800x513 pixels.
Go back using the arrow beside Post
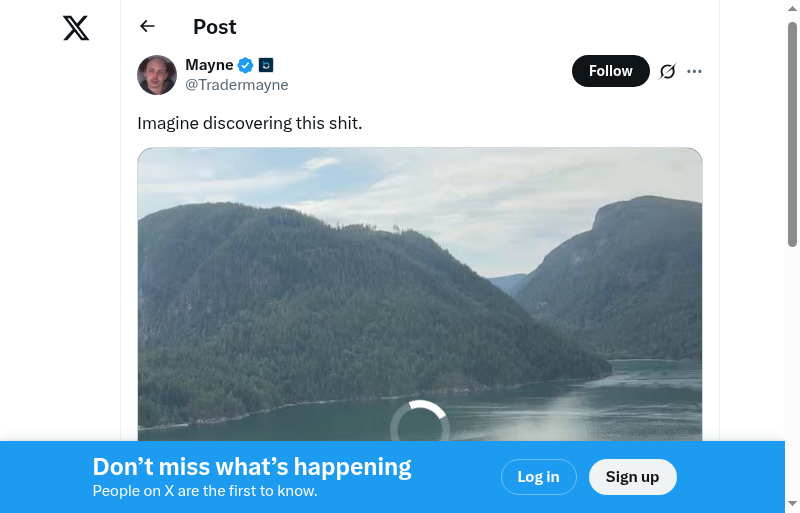[x=148, y=27]
